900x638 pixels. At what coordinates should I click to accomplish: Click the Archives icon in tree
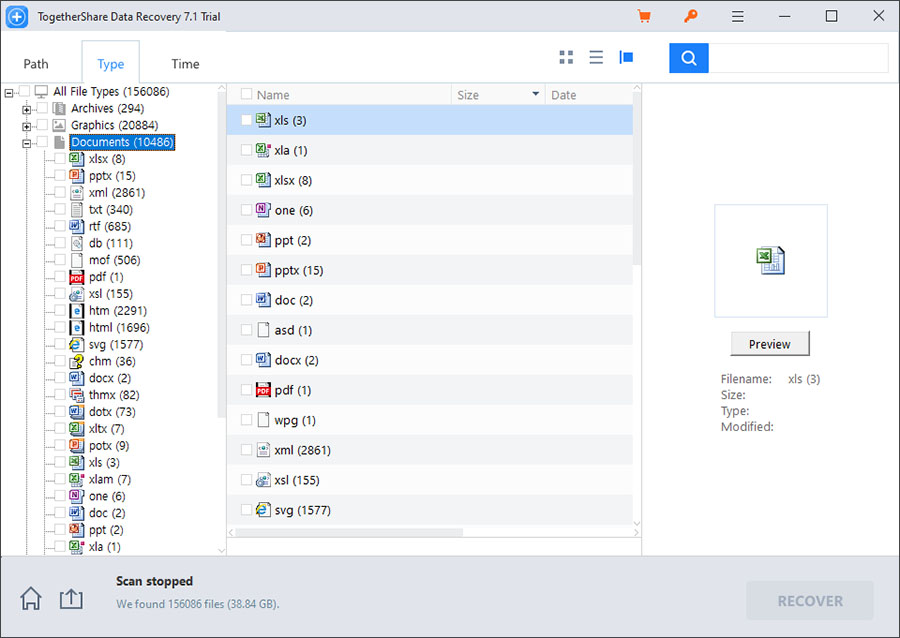click(x=59, y=108)
